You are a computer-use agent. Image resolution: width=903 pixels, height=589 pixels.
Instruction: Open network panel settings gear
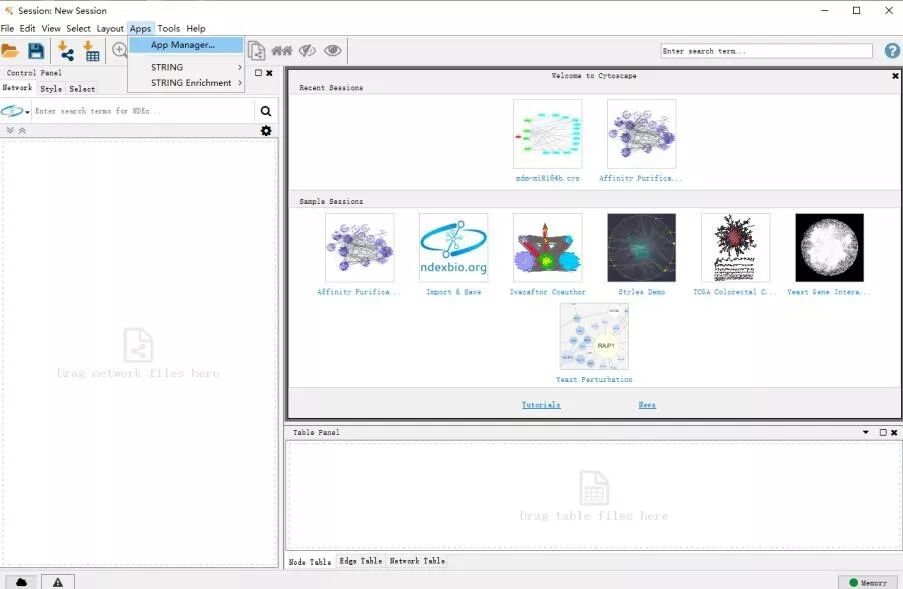266,131
